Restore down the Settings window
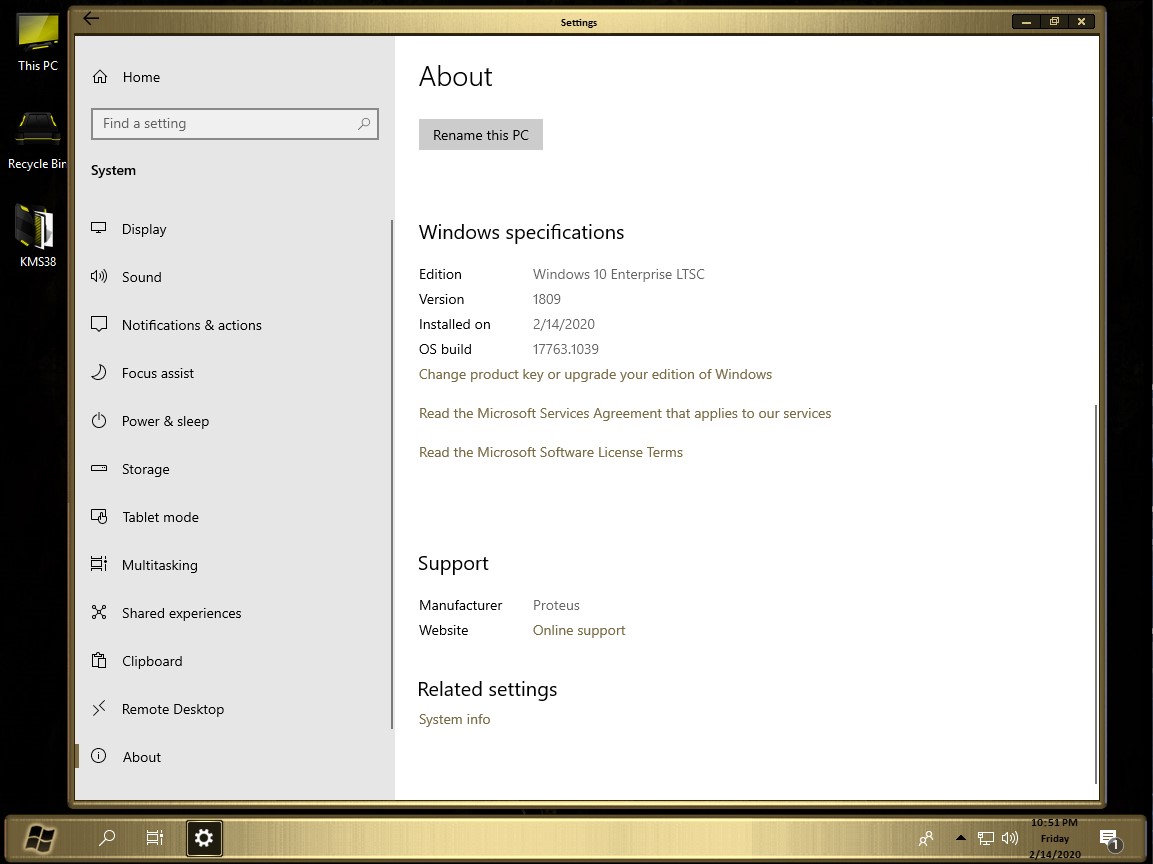This screenshot has width=1153, height=864. tap(1054, 22)
